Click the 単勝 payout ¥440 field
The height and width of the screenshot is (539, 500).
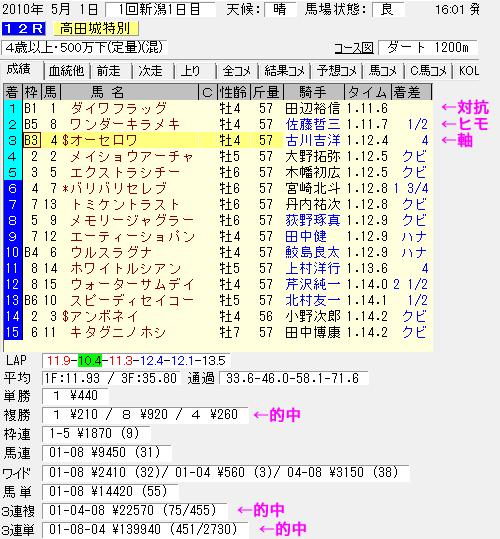[75, 396]
